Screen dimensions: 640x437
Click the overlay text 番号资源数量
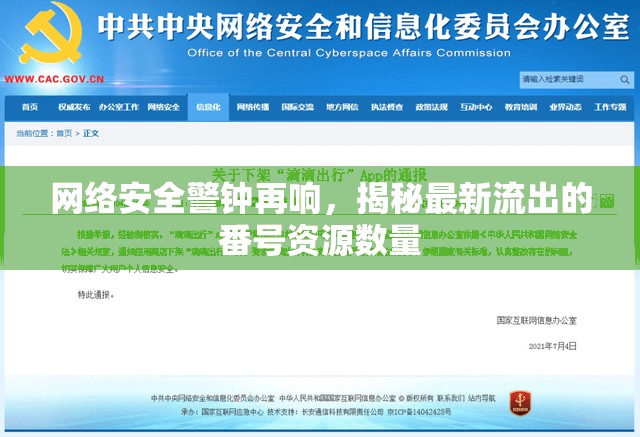point(320,242)
